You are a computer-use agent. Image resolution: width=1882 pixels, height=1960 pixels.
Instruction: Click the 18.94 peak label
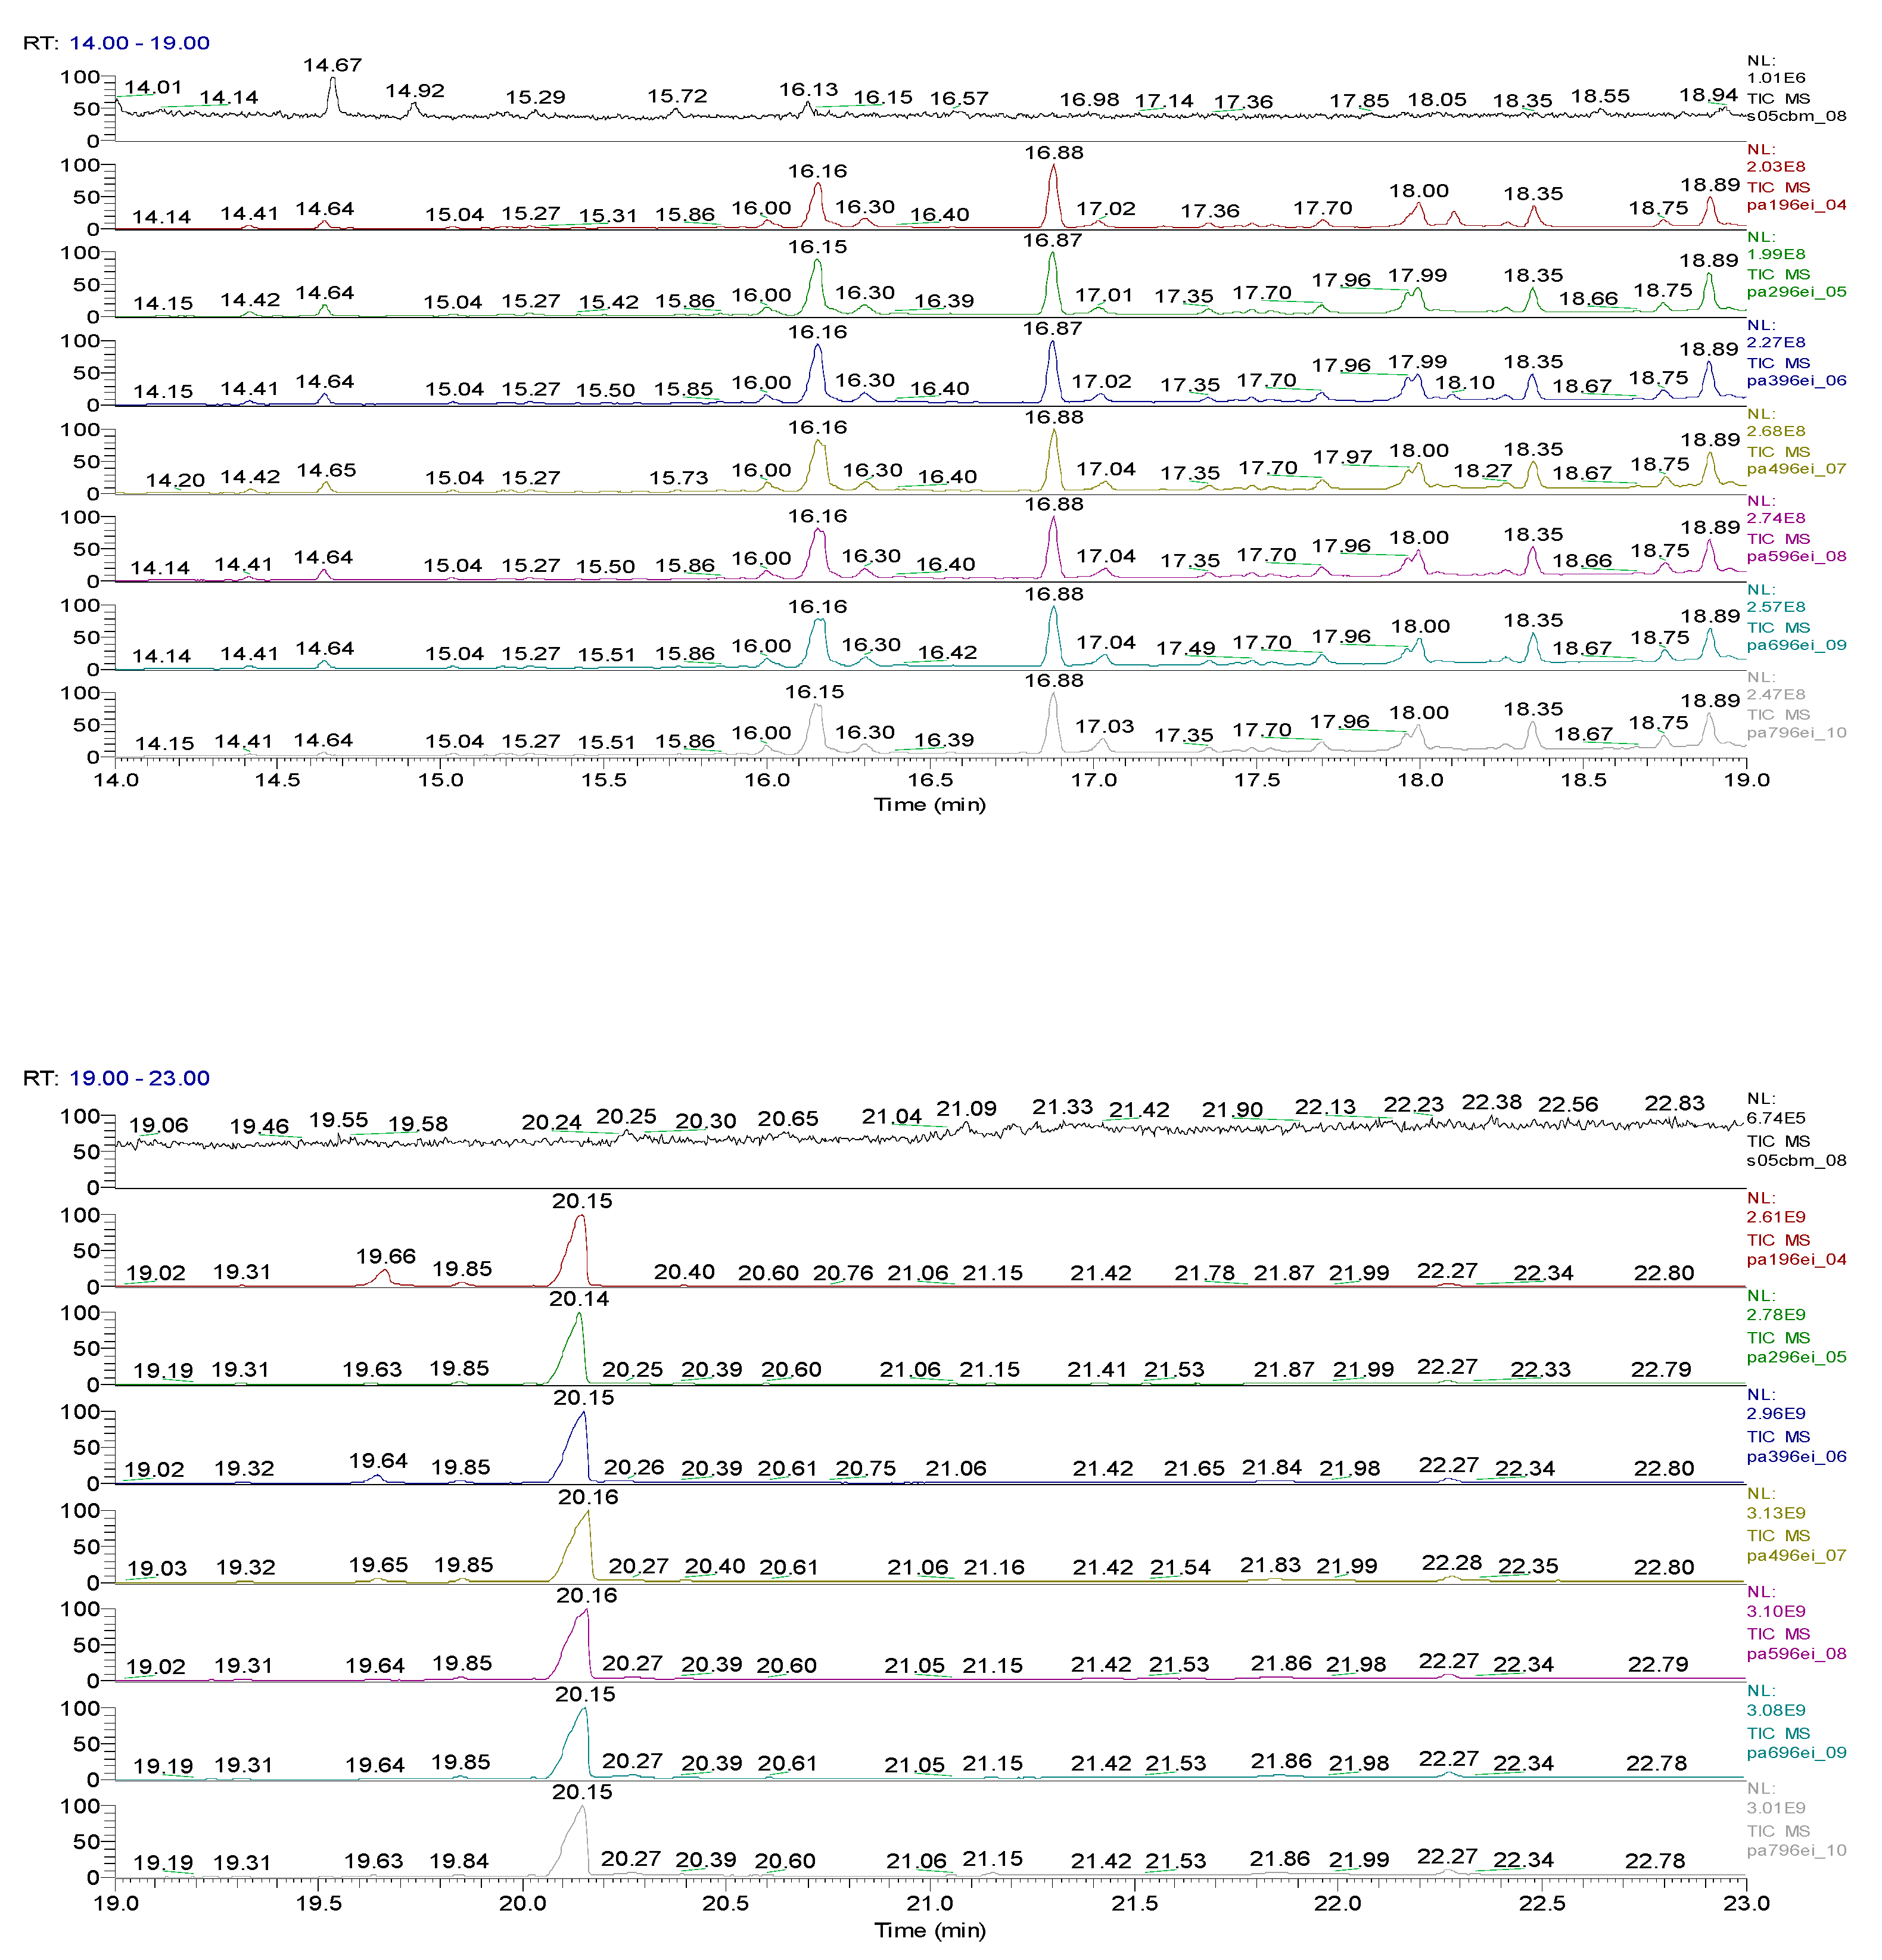pyautogui.click(x=1709, y=95)
